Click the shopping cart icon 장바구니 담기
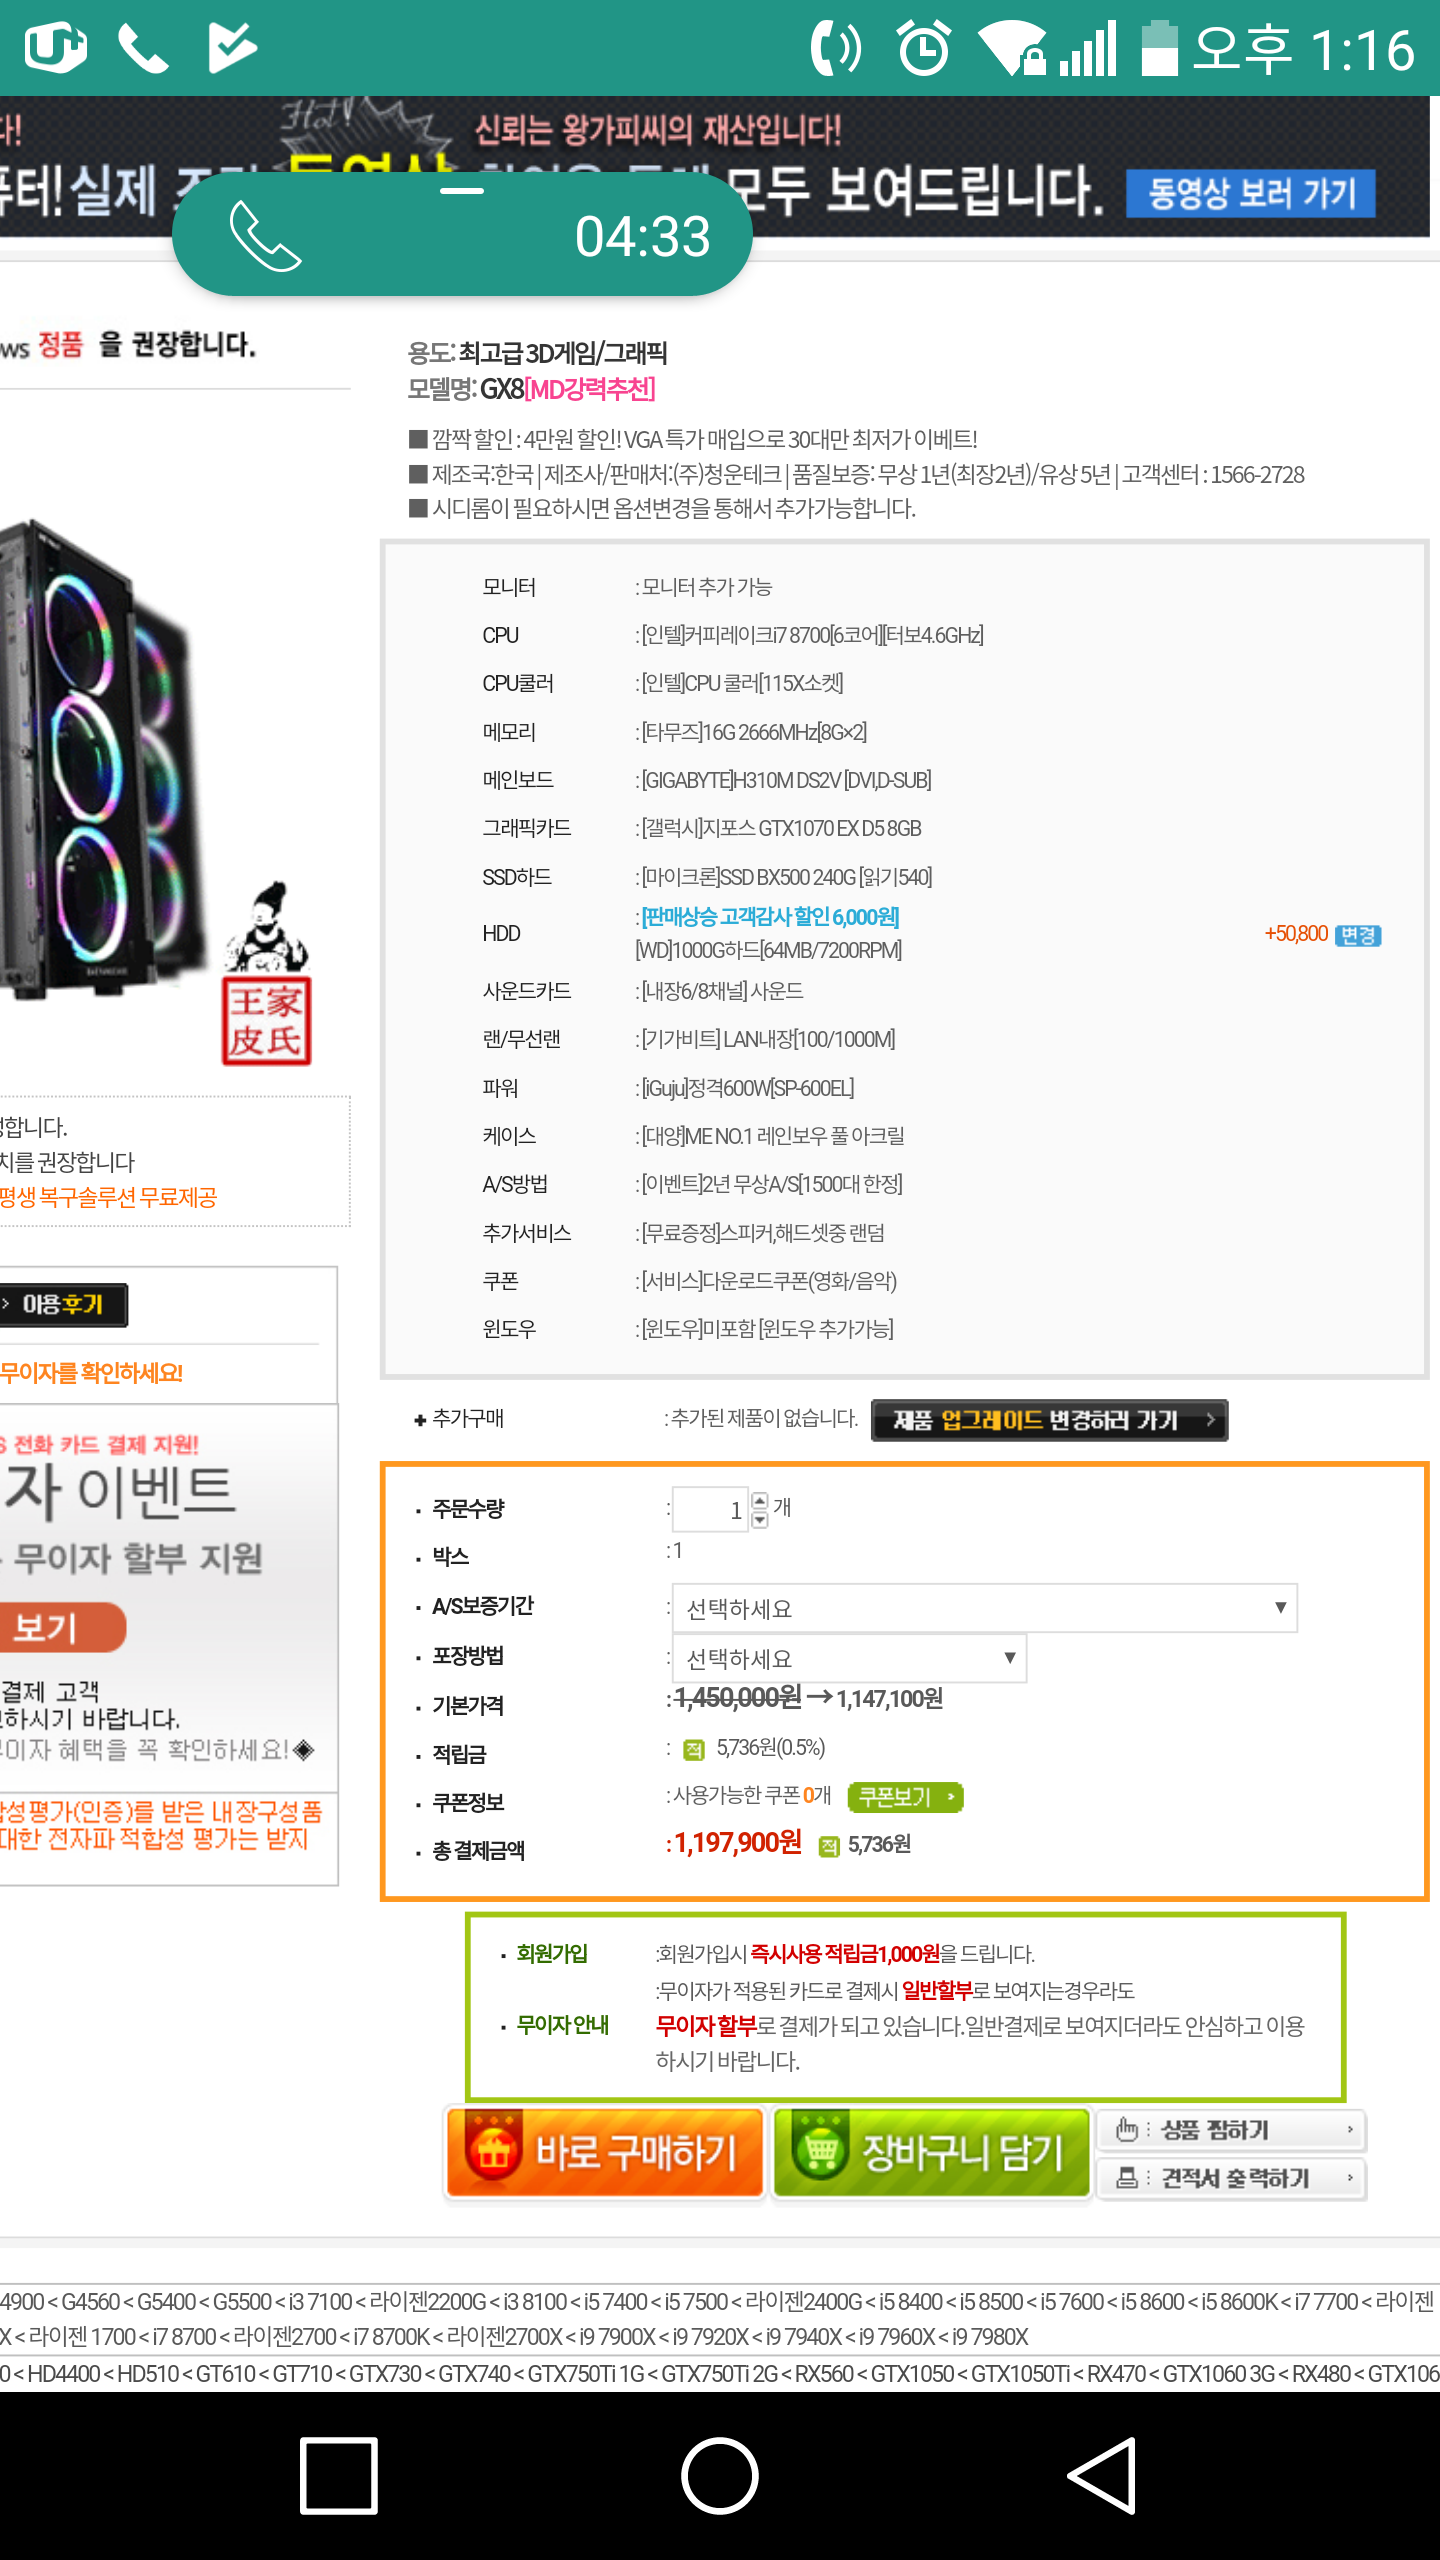The width and height of the screenshot is (1440, 2560). [x=821, y=2150]
